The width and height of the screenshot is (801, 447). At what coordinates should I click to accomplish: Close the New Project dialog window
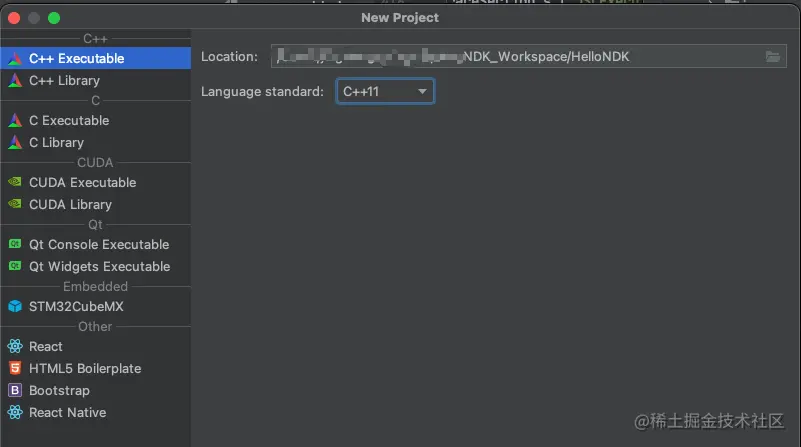[14, 18]
